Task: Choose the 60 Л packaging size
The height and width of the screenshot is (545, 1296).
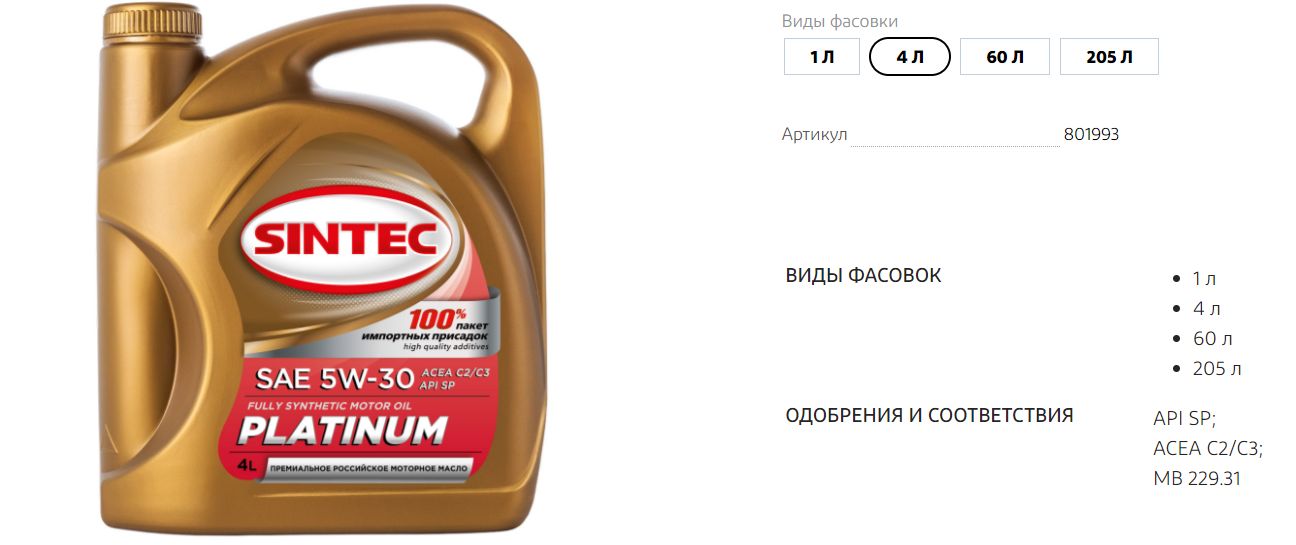Action: 1005,57
